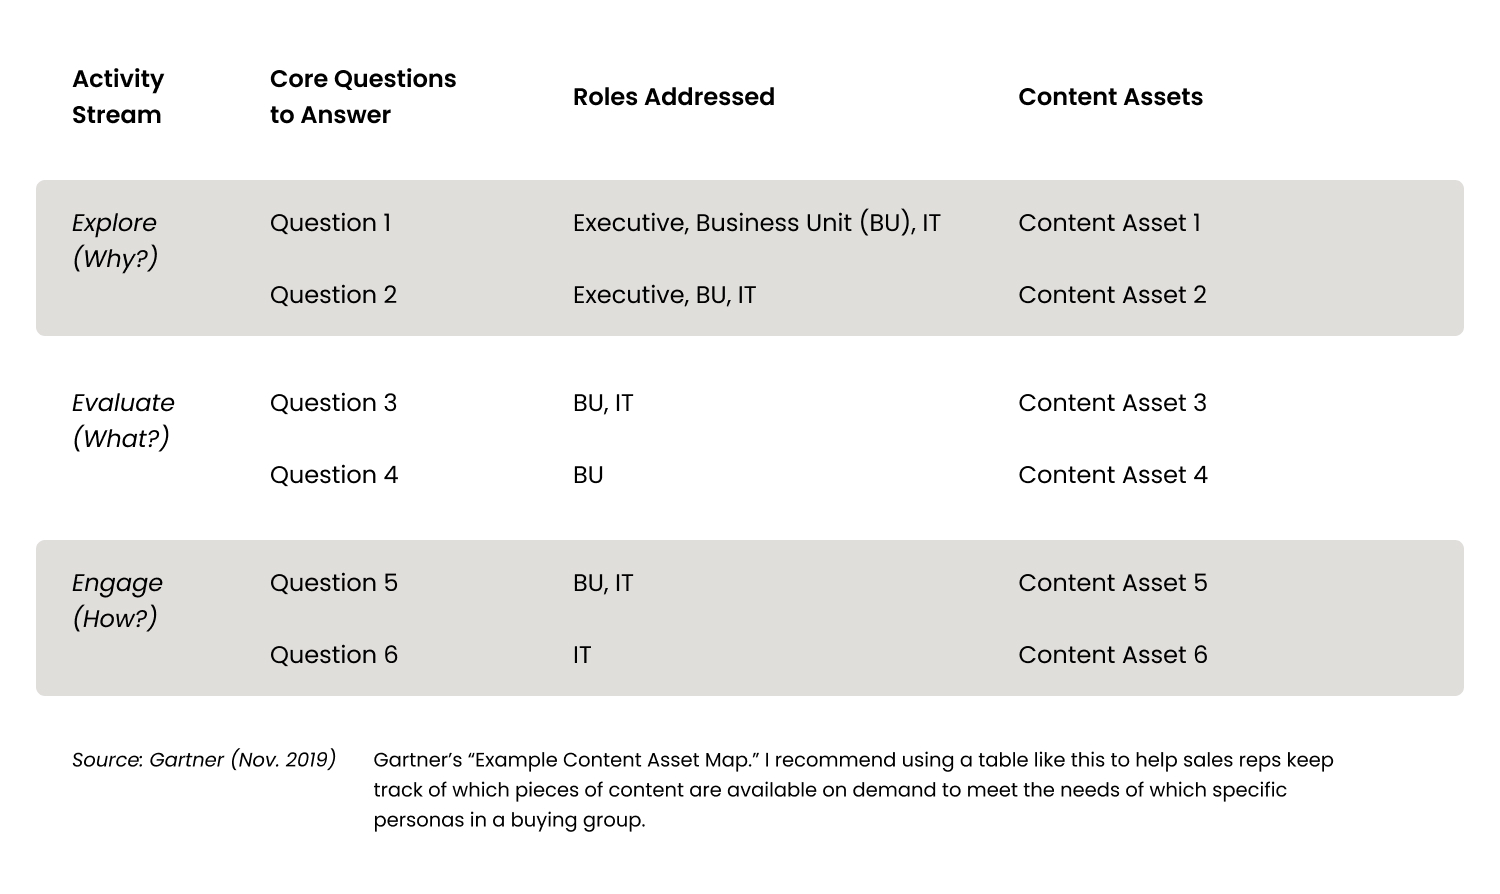
Task: Click the Question 4 cell
Action: pos(333,475)
